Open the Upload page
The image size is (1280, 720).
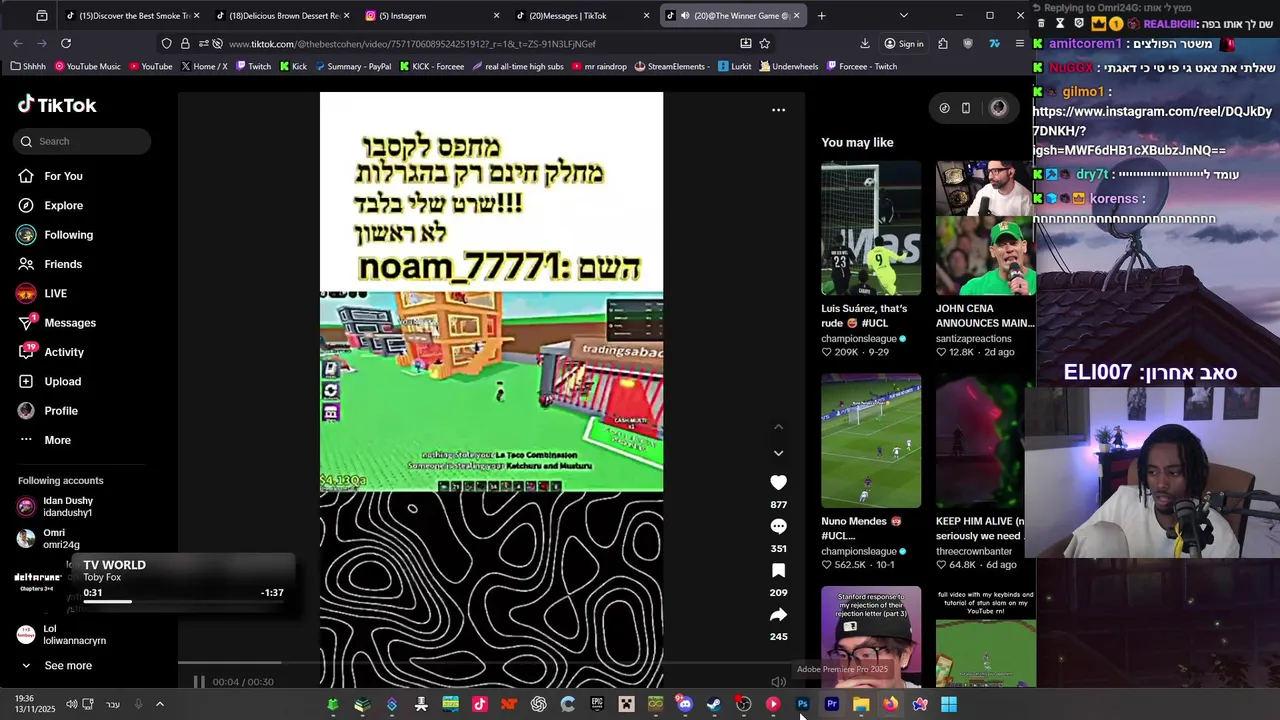(x=62, y=381)
